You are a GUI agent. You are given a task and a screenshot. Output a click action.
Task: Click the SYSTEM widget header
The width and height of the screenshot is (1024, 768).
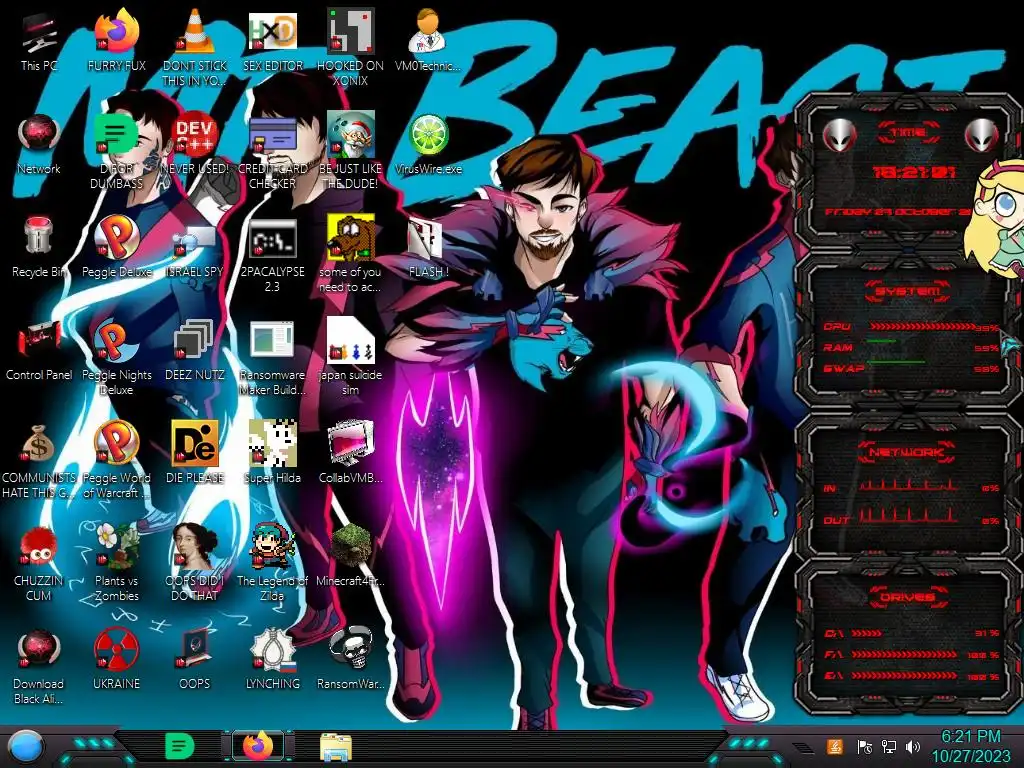click(x=908, y=291)
